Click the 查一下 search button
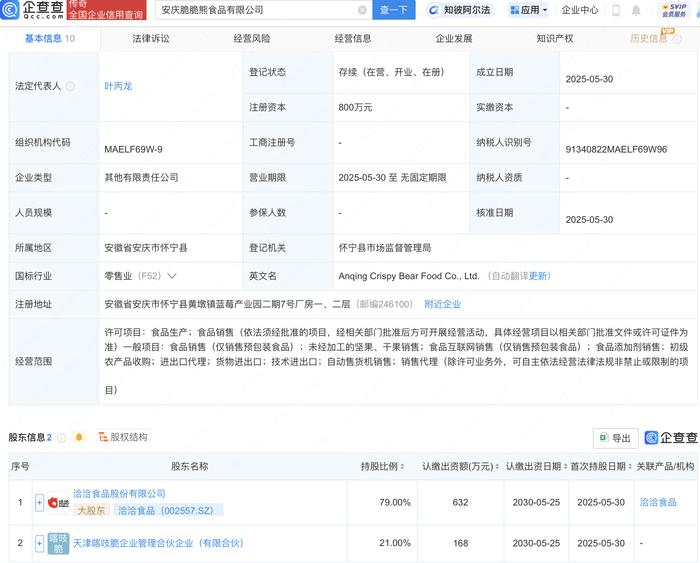The width and height of the screenshot is (700, 563). pos(393,10)
